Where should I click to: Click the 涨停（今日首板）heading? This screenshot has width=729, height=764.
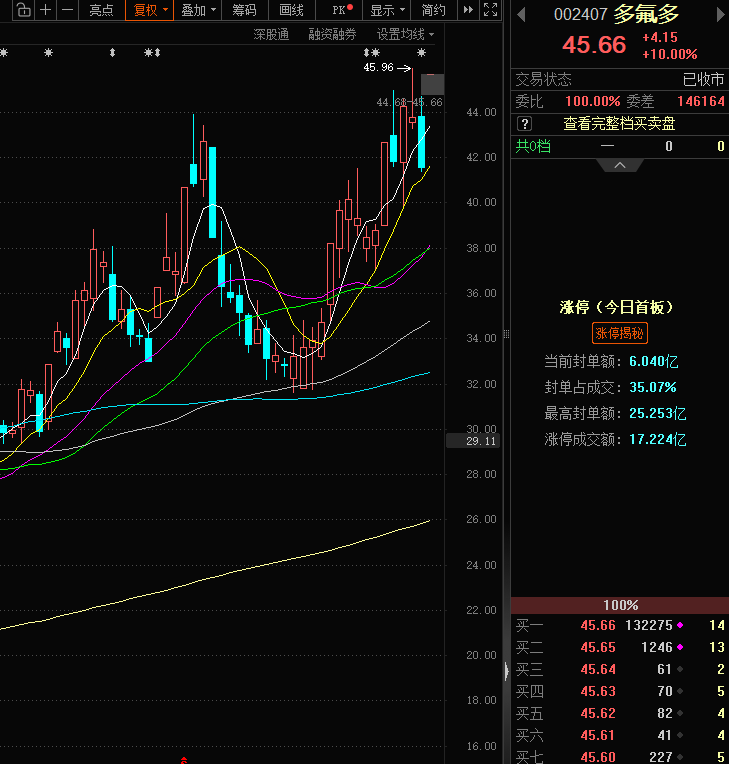pos(616,307)
